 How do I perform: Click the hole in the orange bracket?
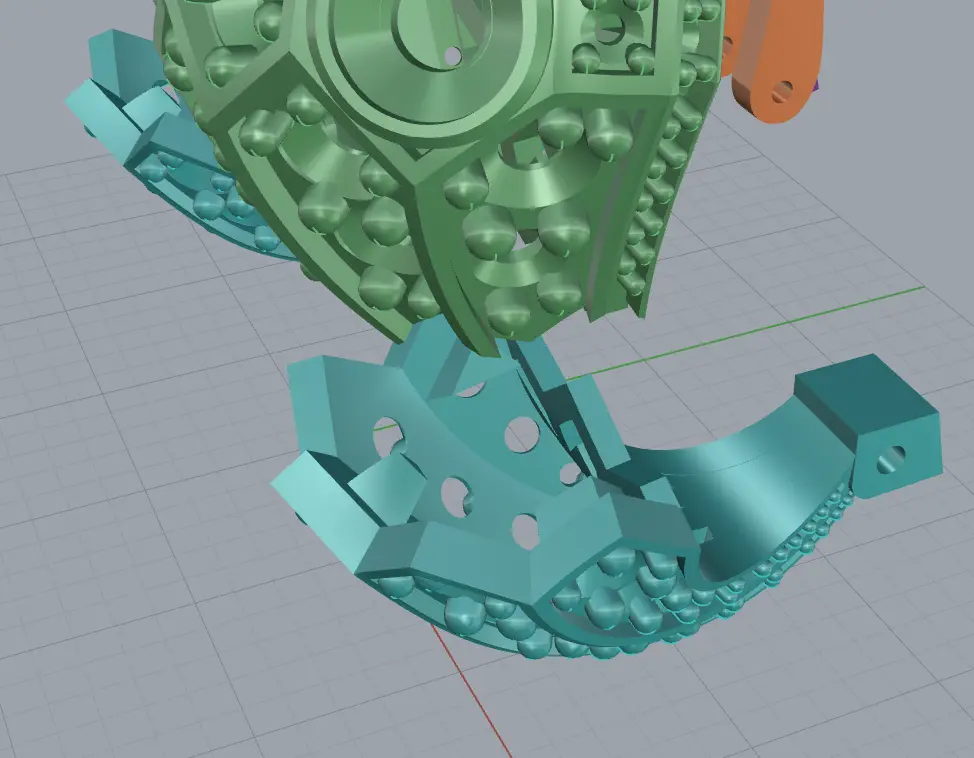point(781,93)
